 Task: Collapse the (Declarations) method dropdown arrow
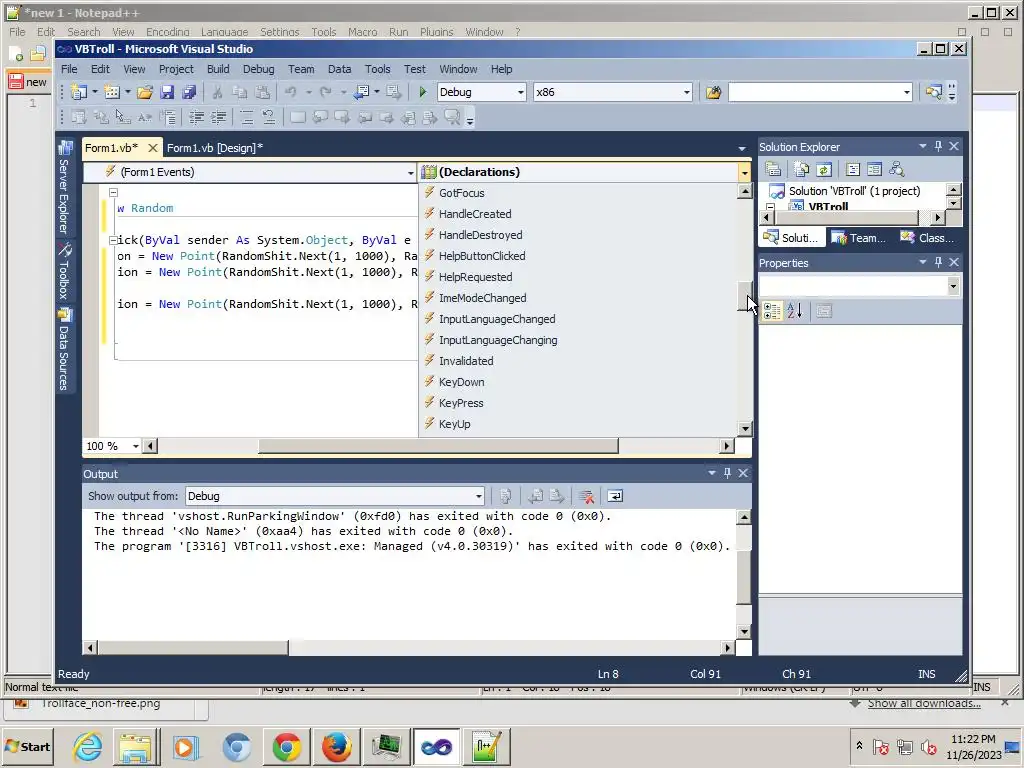[744, 172]
